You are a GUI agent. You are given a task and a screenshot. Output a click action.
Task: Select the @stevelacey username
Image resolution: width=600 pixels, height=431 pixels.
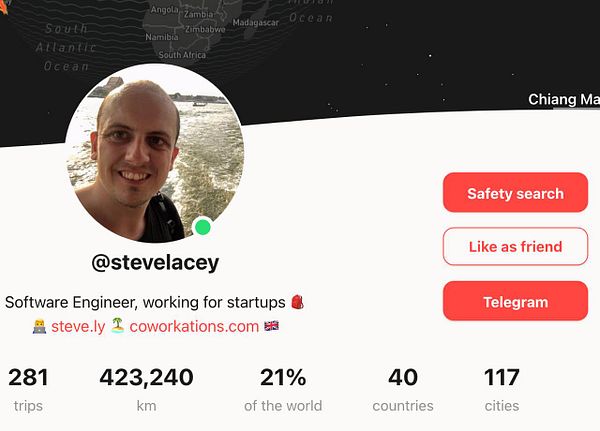(x=155, y=263)
